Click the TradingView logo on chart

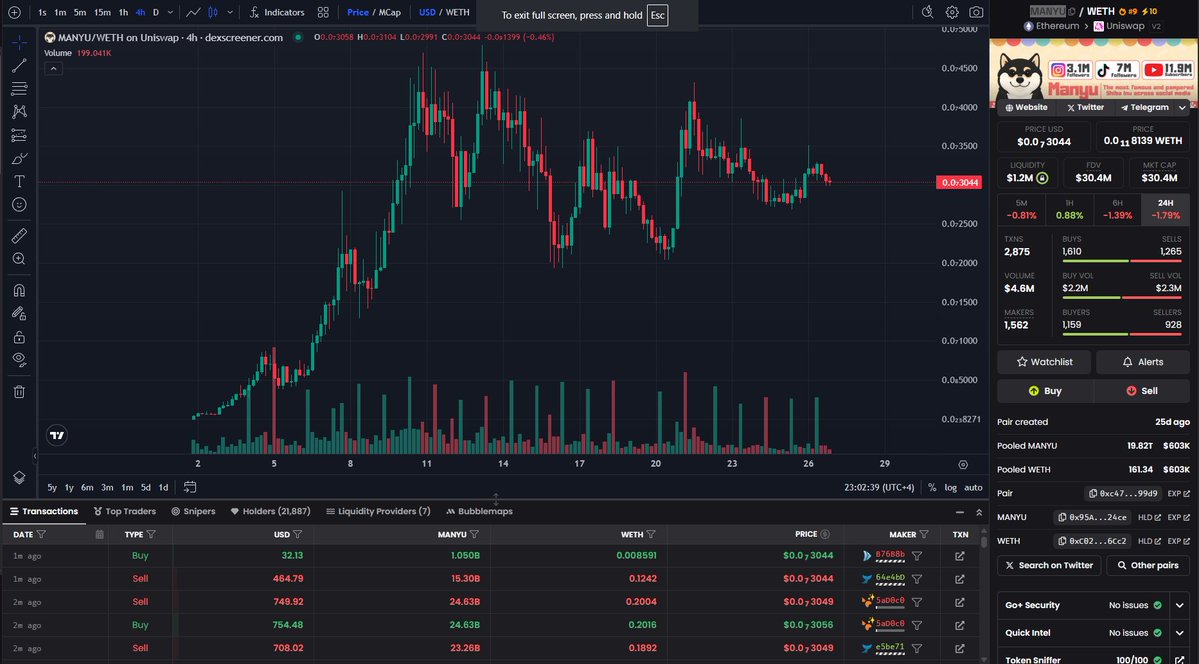[x=57, y=435]
